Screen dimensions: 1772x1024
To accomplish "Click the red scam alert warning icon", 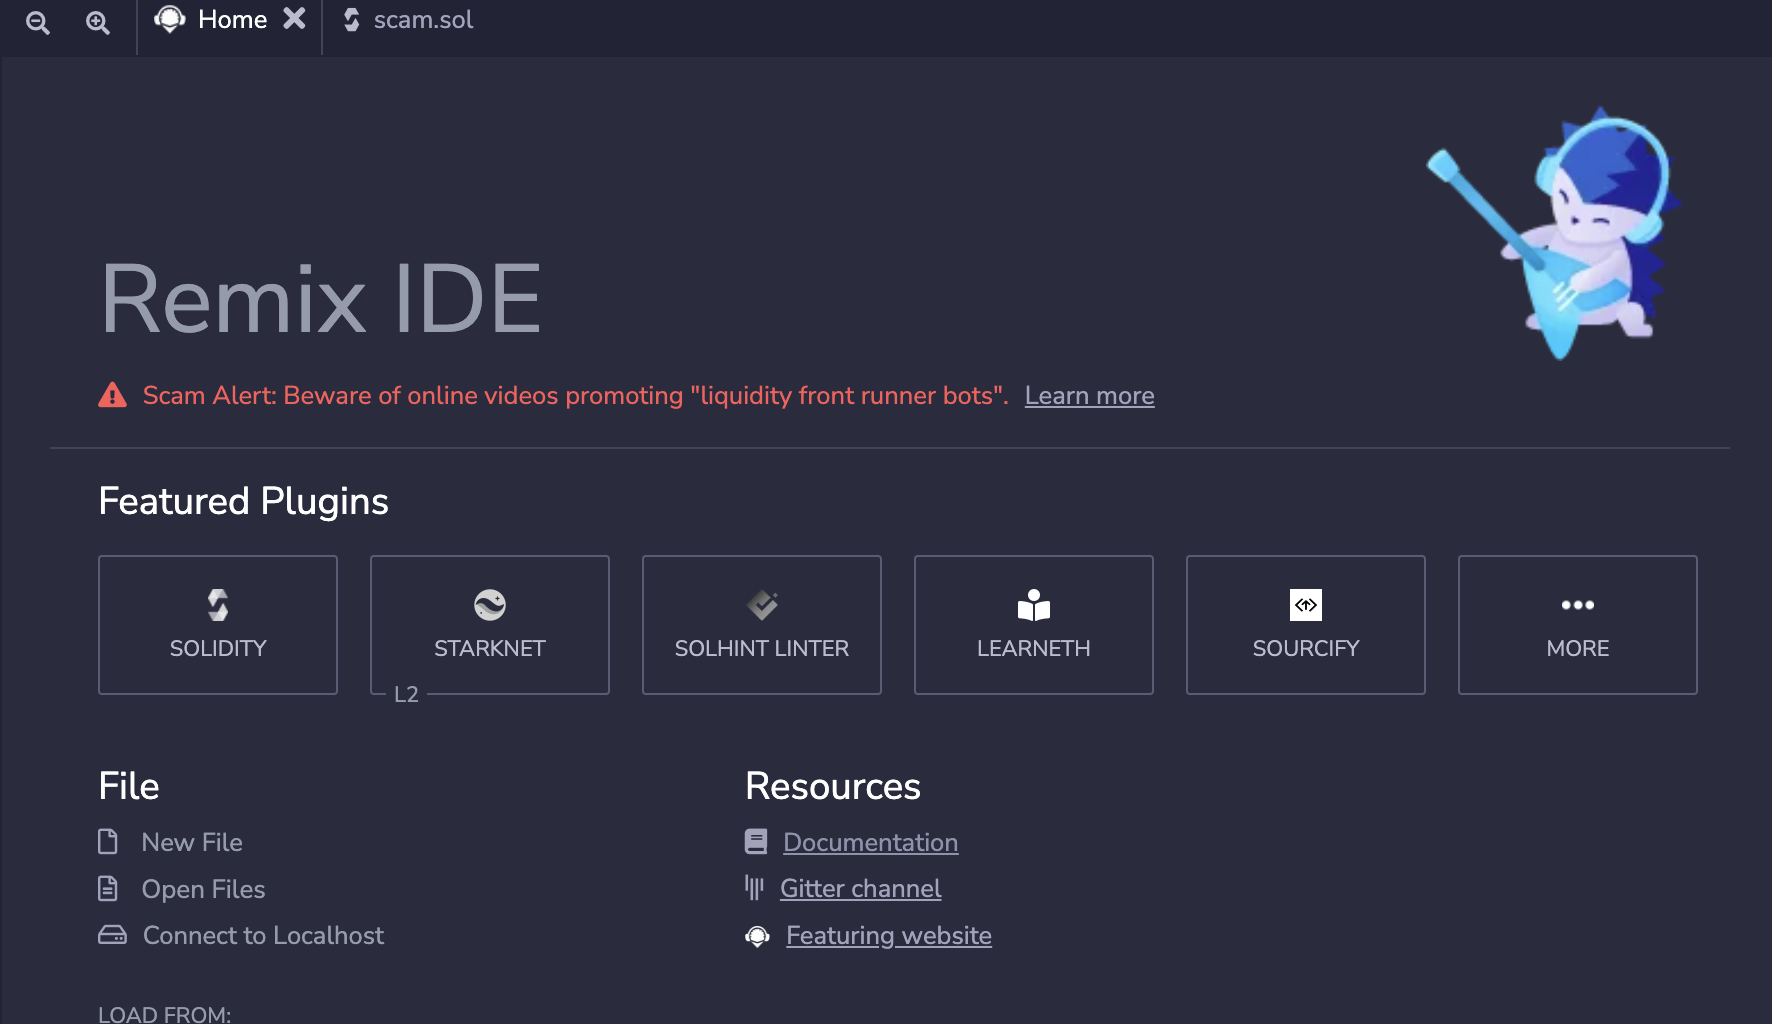I will [x=113, y=396].
